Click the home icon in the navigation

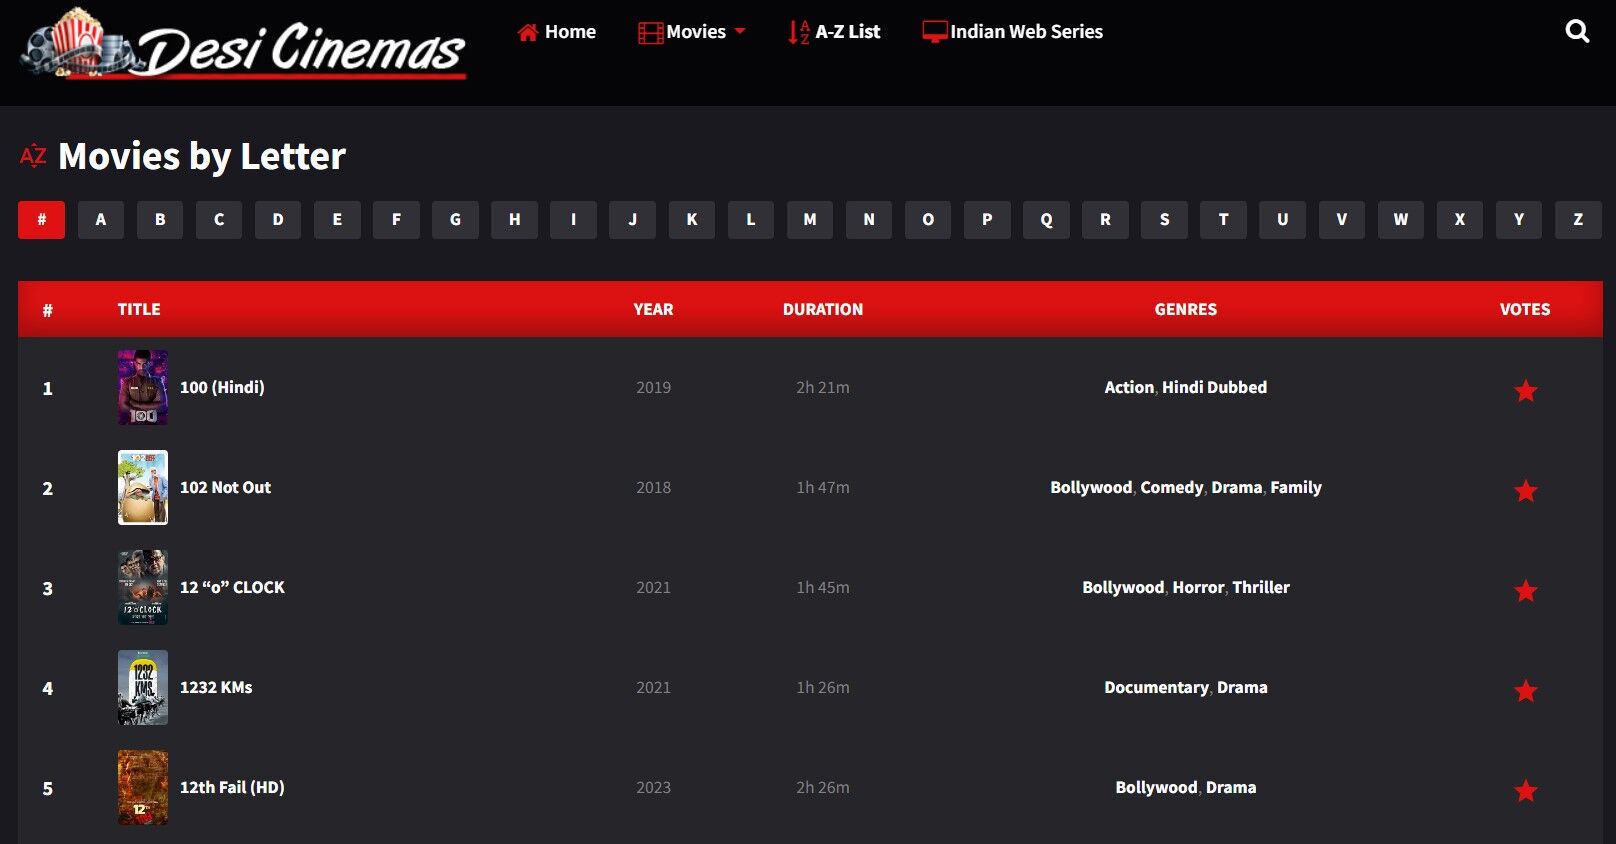coord(528,32)
